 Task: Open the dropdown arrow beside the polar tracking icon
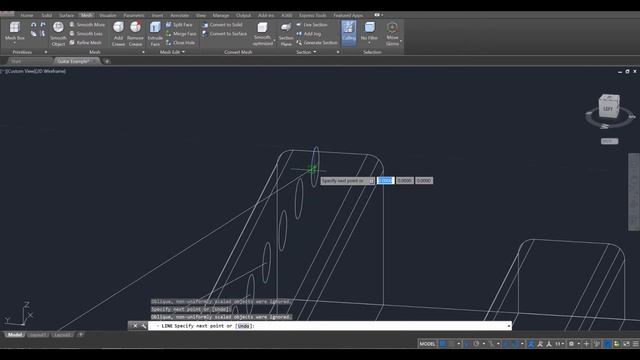[x=484, y=344]
